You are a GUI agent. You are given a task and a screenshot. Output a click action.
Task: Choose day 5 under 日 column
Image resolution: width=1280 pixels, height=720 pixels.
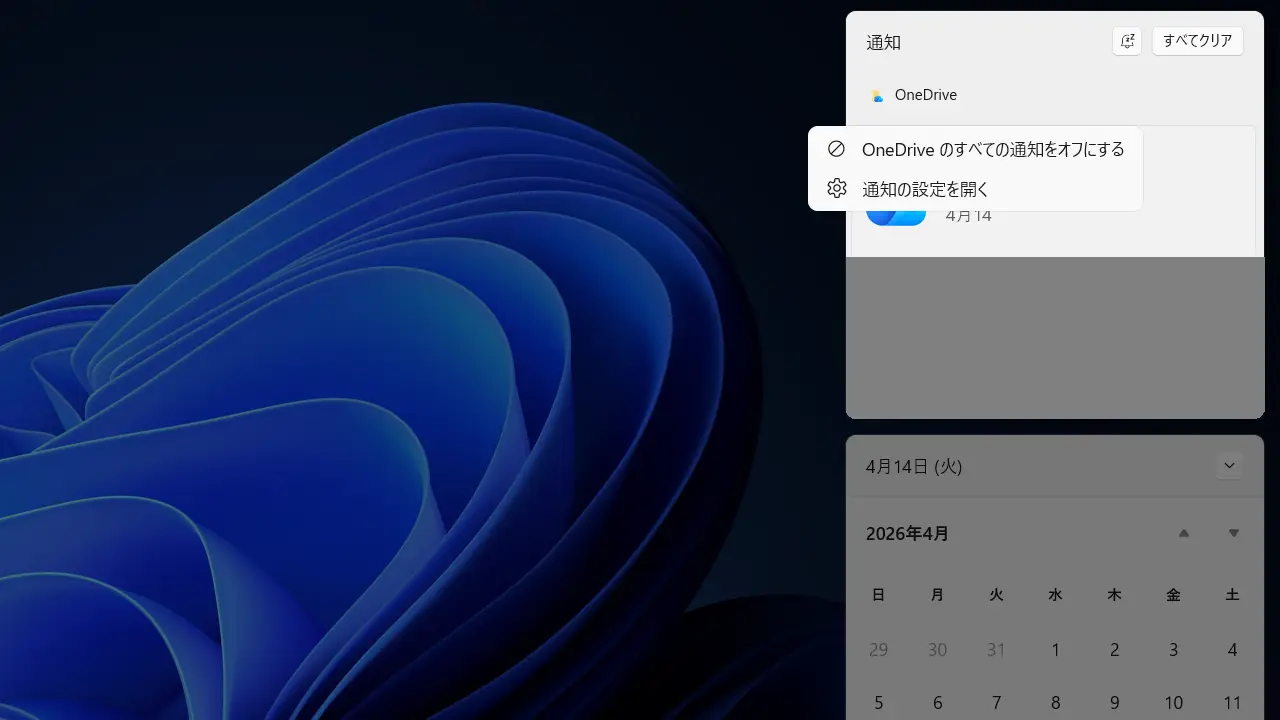pos(878,703)
